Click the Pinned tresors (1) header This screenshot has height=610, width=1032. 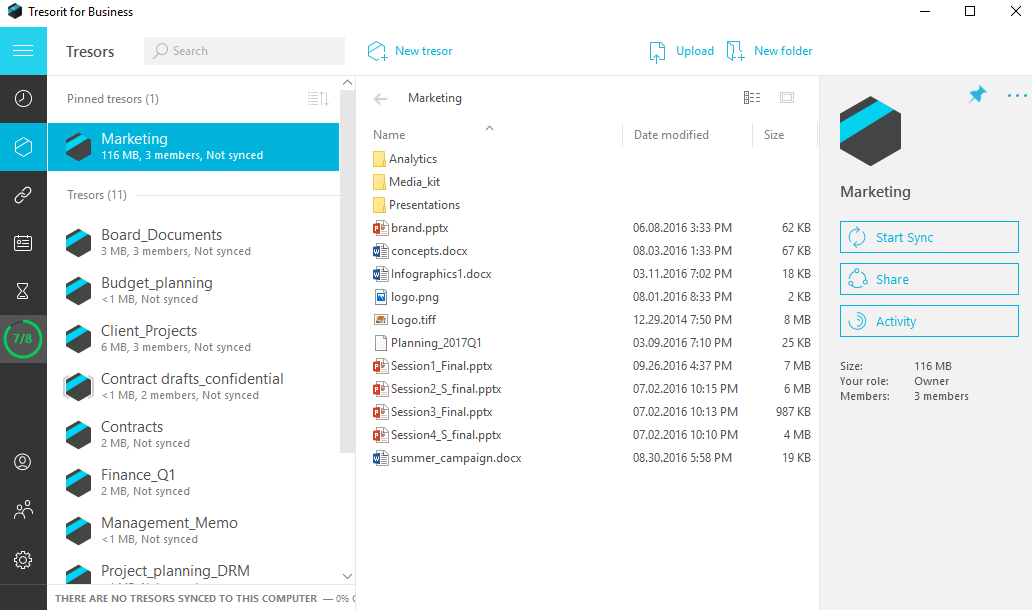coord(113,99)
